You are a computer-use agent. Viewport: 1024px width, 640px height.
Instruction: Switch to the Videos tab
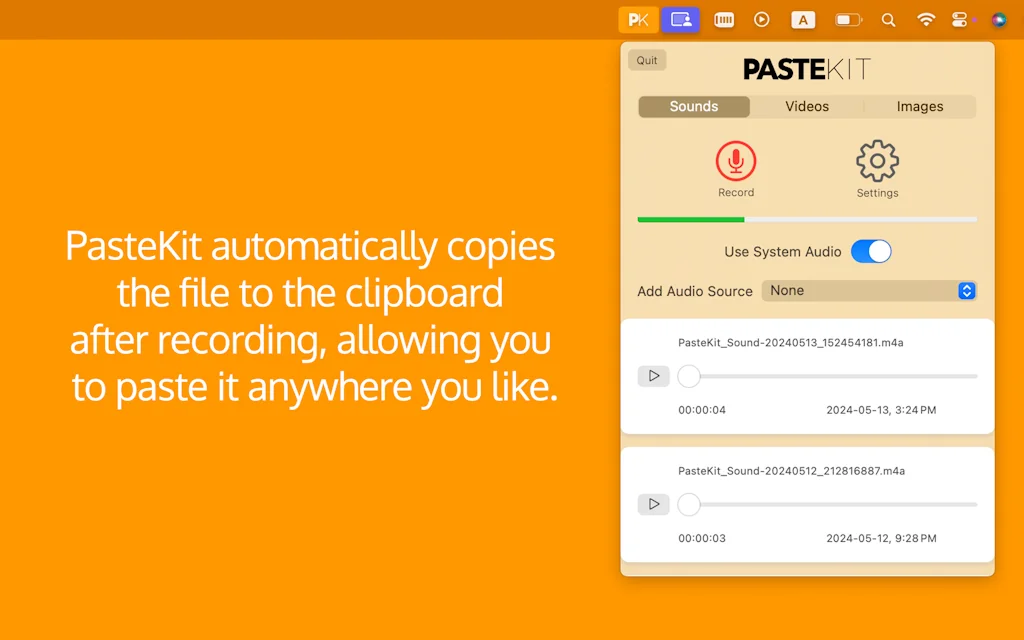806,106
